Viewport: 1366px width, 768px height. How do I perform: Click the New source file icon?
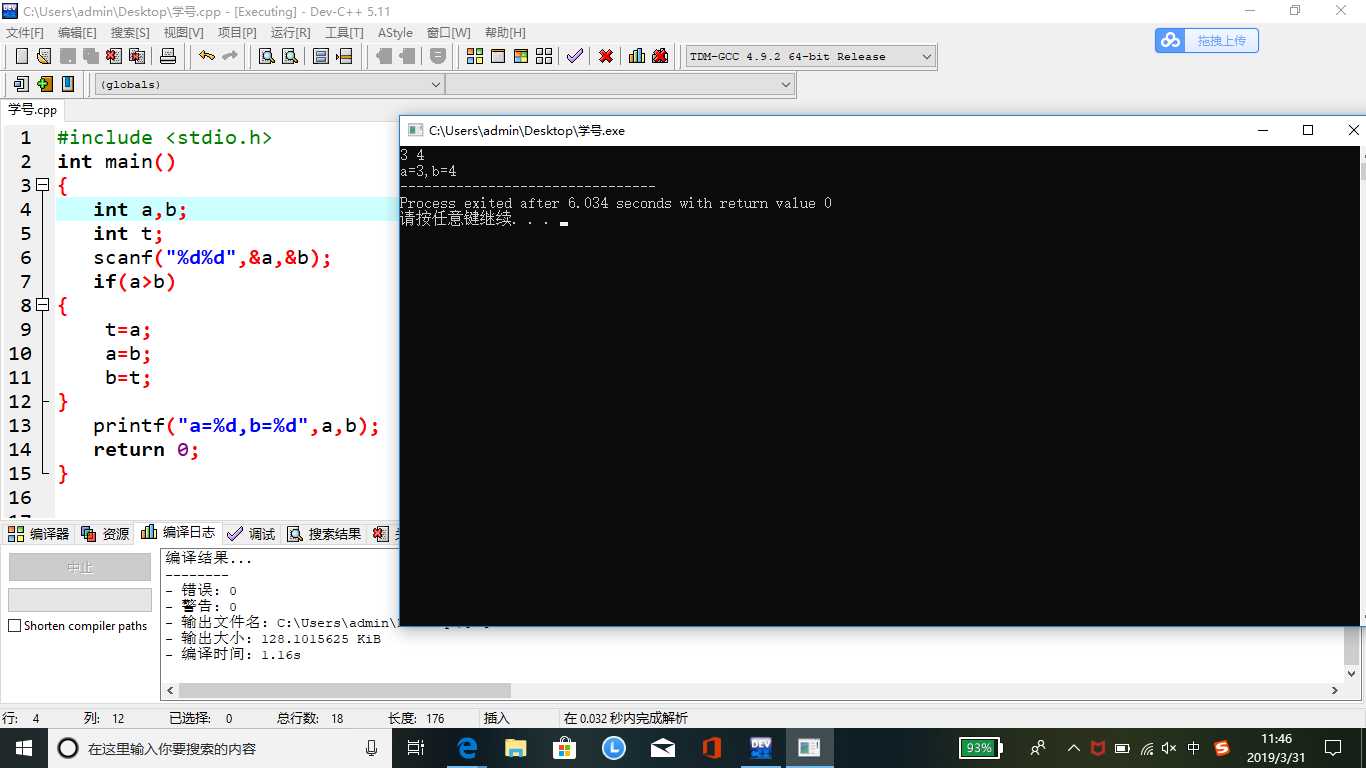20,56
